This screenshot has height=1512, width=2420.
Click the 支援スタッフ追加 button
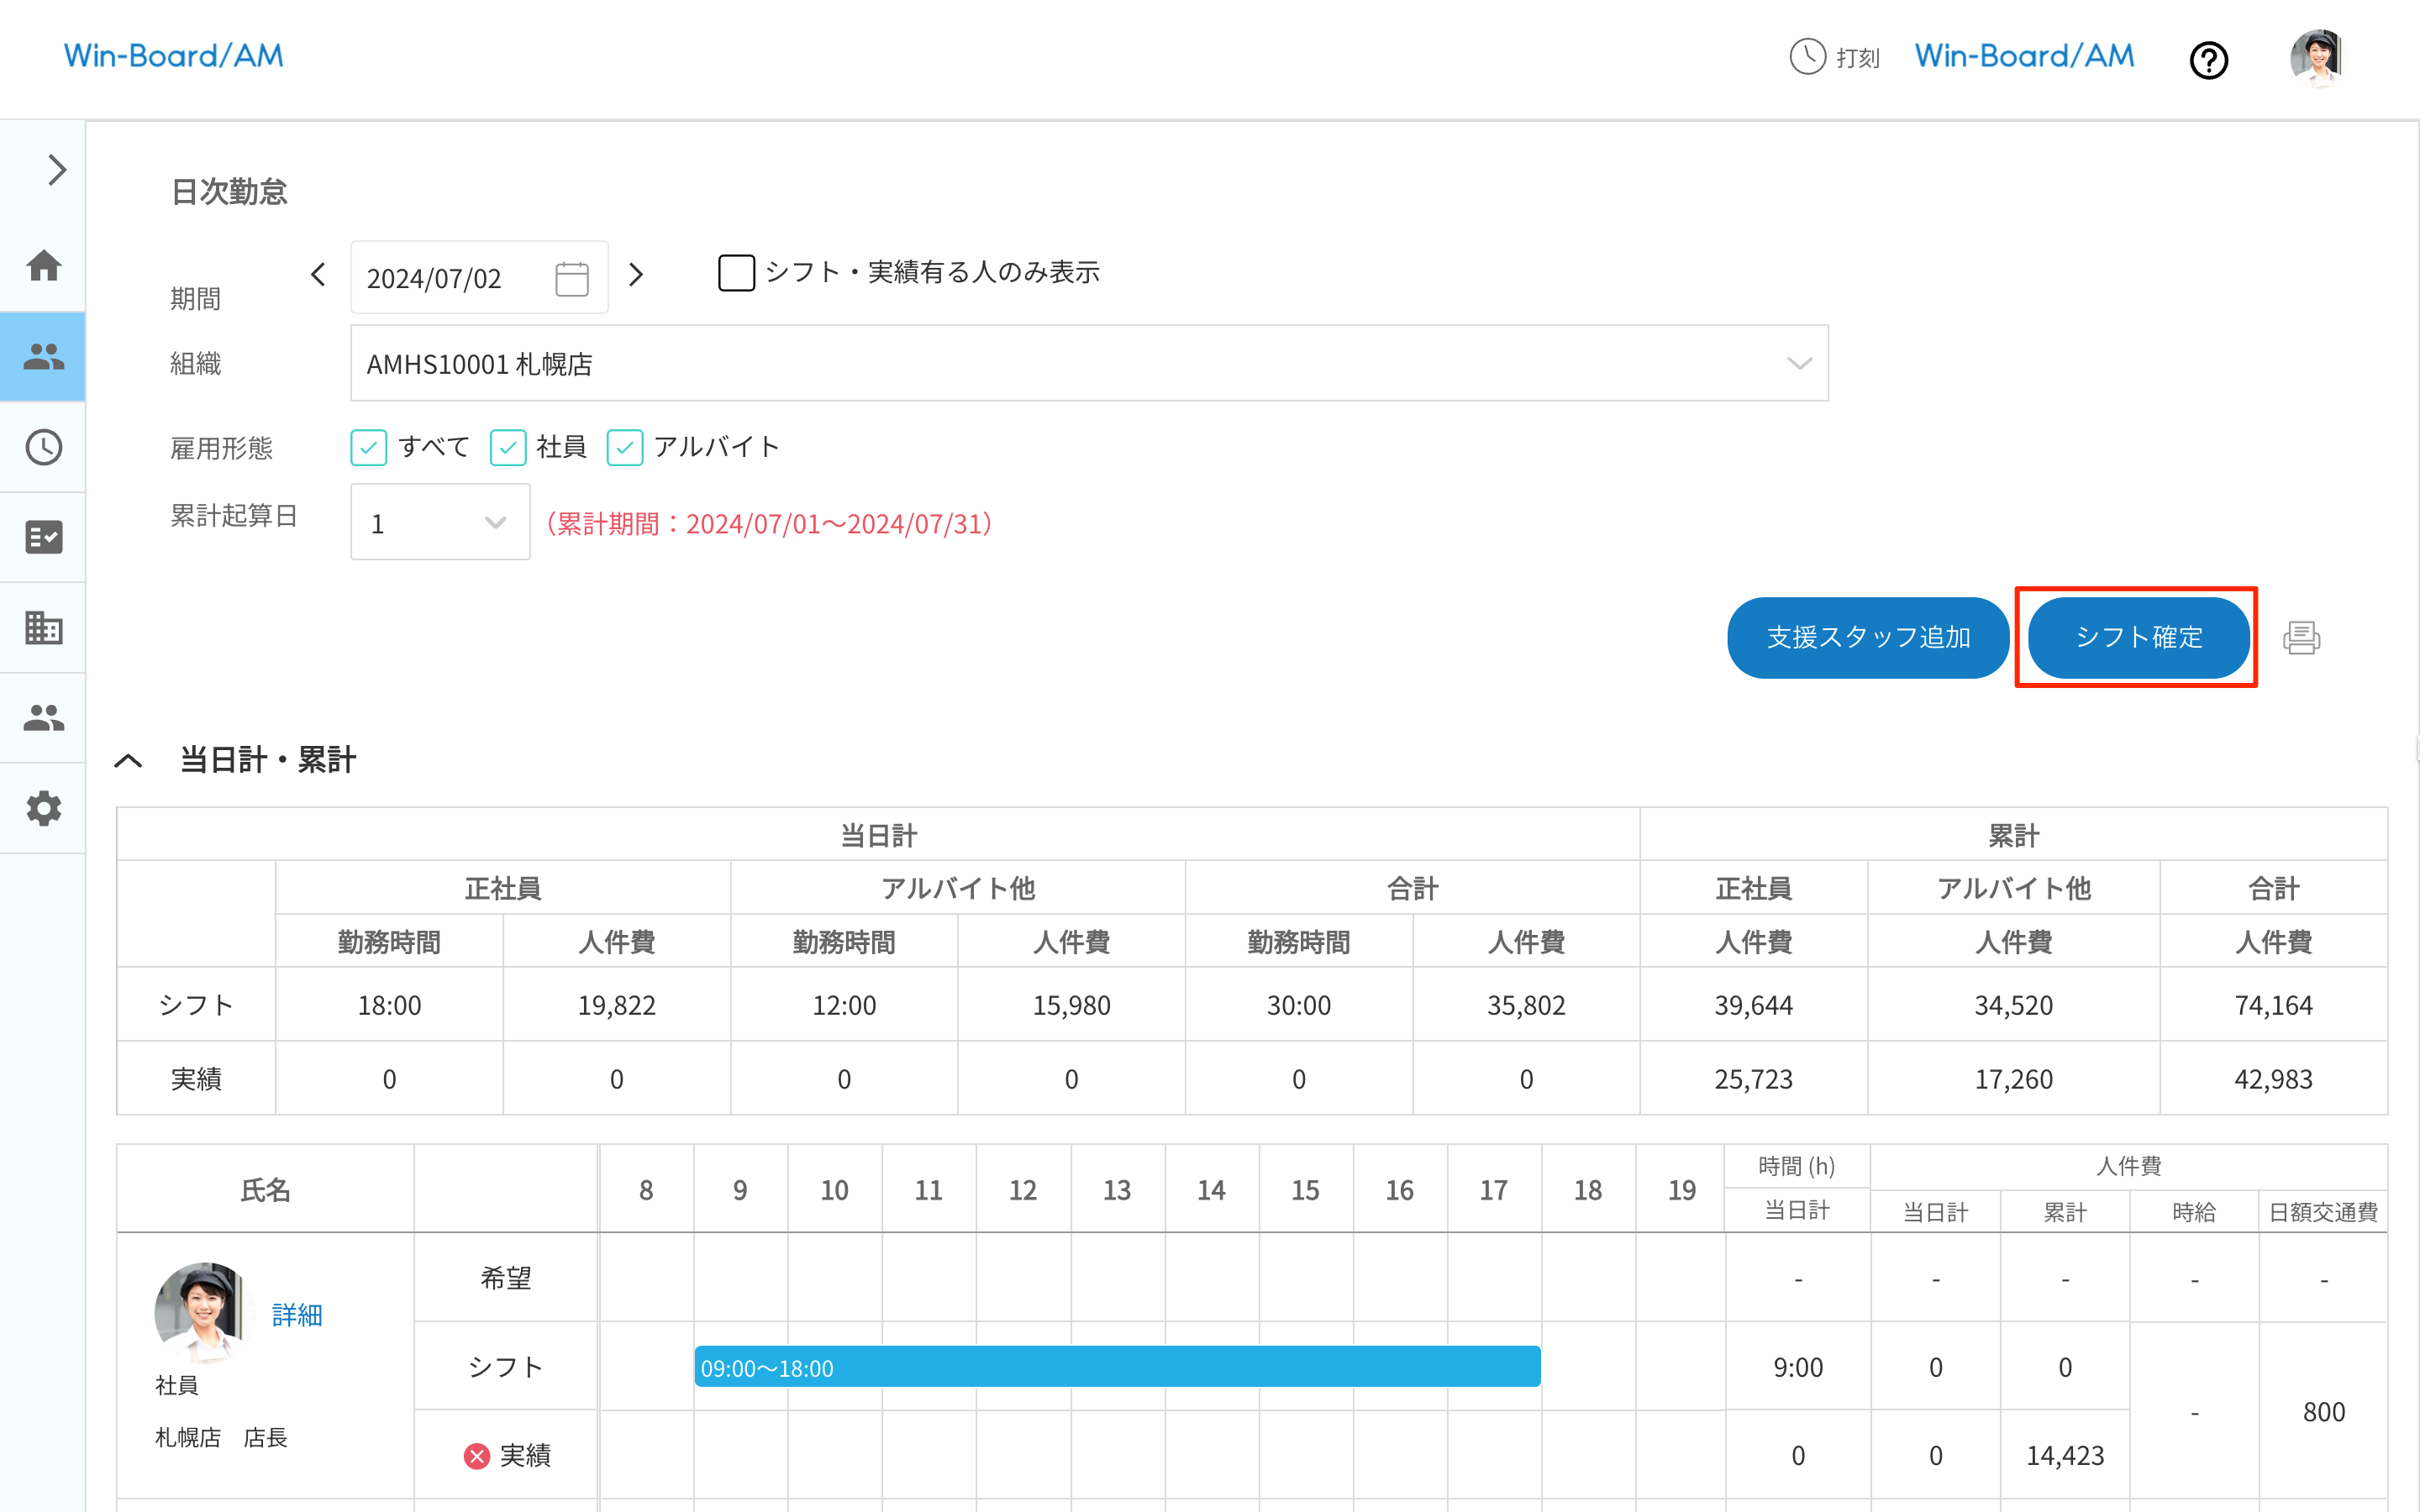(1867, 638)
